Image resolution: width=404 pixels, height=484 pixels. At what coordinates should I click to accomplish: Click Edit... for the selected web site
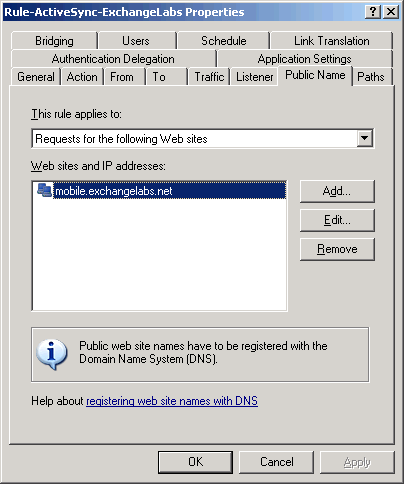337,220
